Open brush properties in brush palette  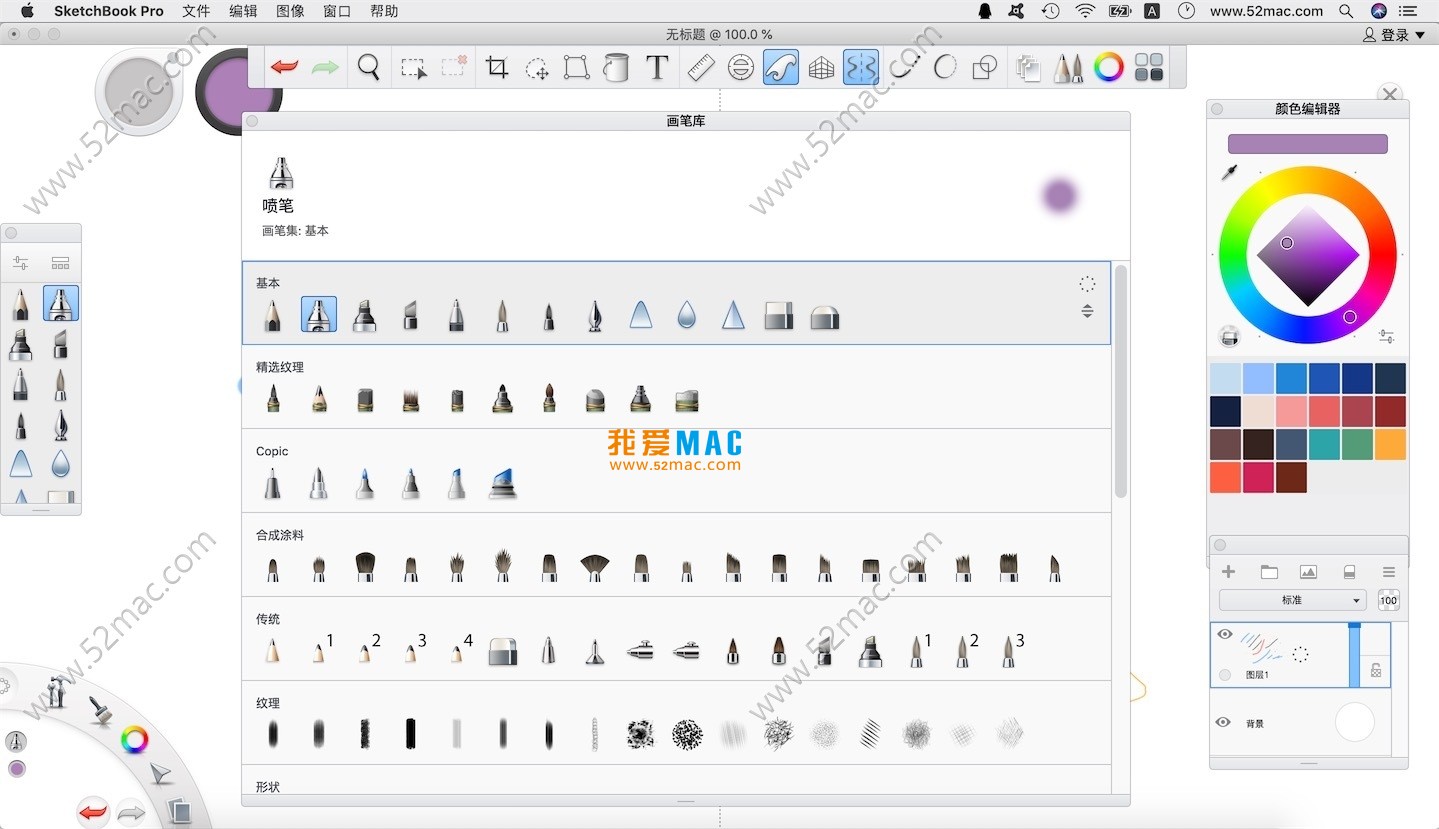point(20,263)
